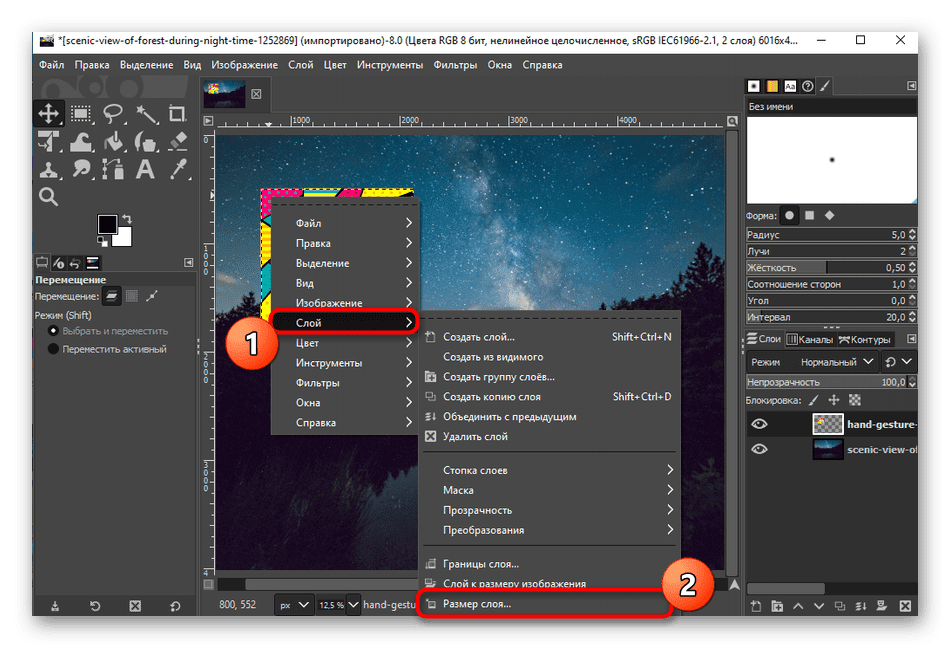This screenshot has width=950, height=648.
Task: Select the Bucket Fill tool
Action: (113, 142)
